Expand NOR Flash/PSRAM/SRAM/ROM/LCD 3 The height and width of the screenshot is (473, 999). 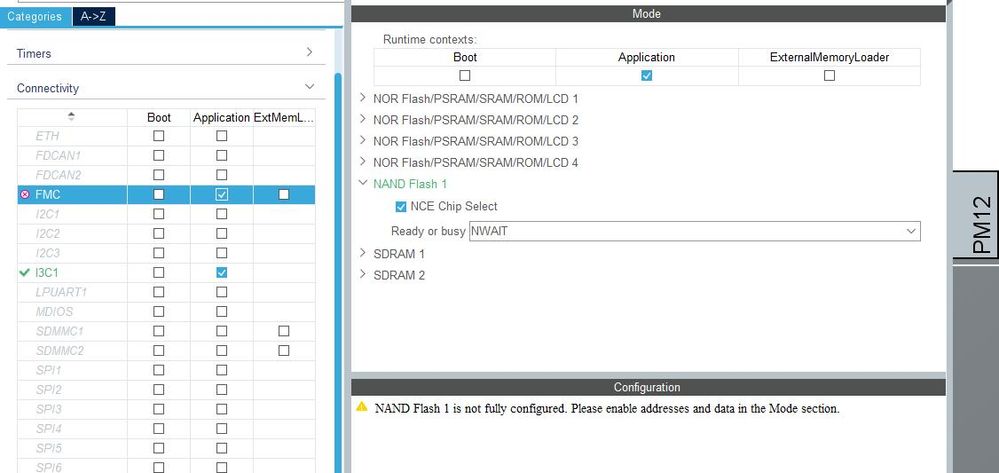(363, 140)
